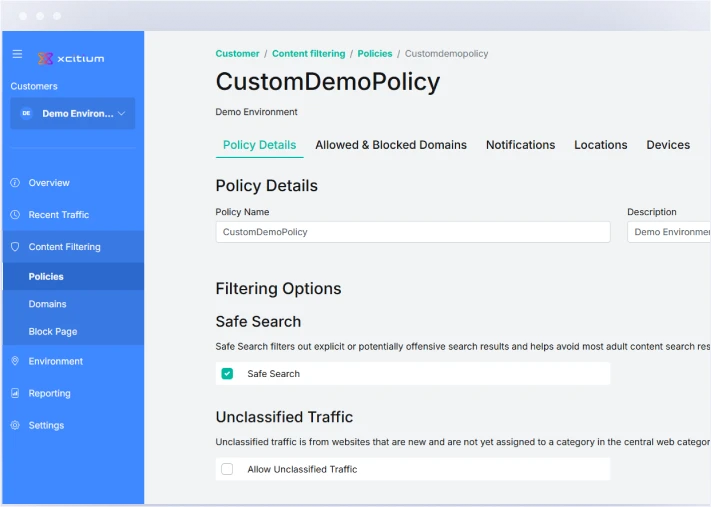Click the Content Filtering shield icon
This screenshot has width=711, height=507.
15,247
